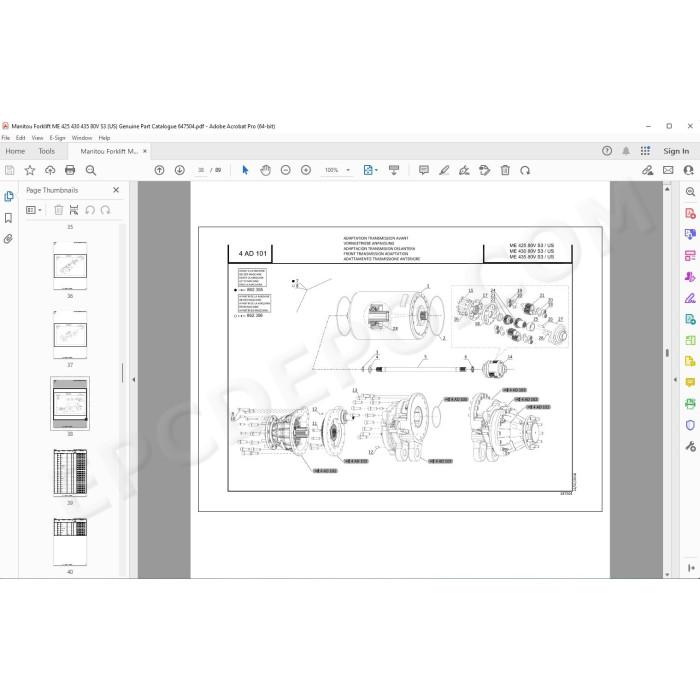Click the share with others icon
The height and width of the screenshot is (700, 700).
pyautogui.click(x=688, y=170)
